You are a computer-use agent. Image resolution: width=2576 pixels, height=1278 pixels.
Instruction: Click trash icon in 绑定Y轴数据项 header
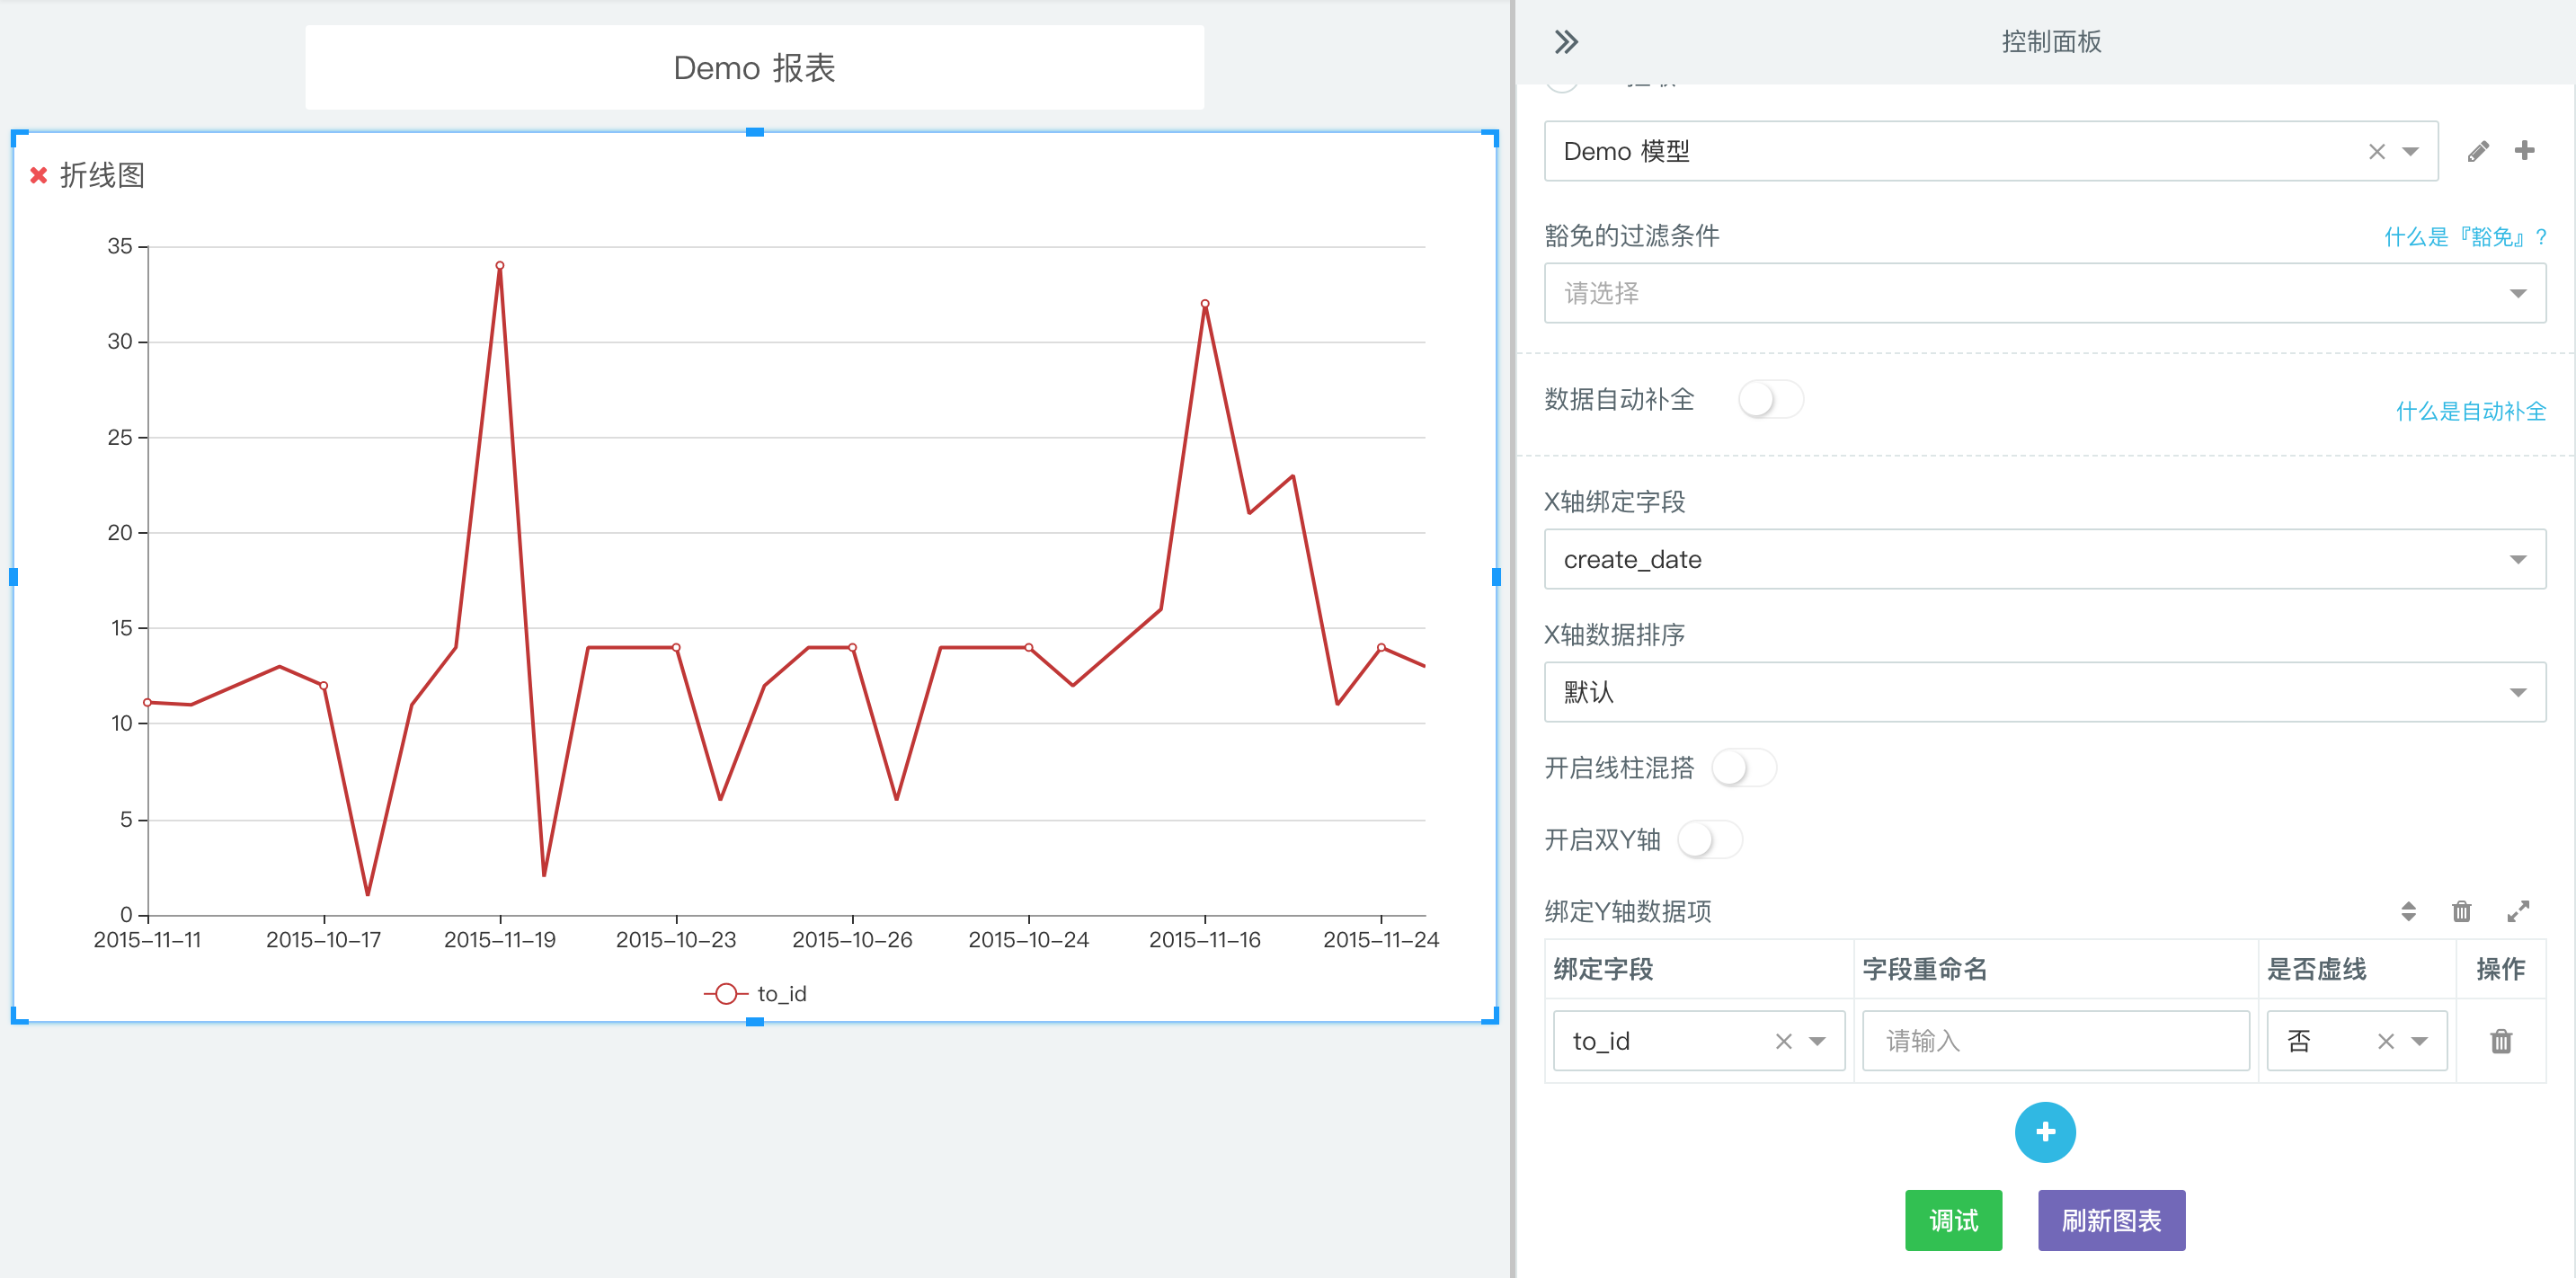pyautogui.click(x=2461, y=911)
